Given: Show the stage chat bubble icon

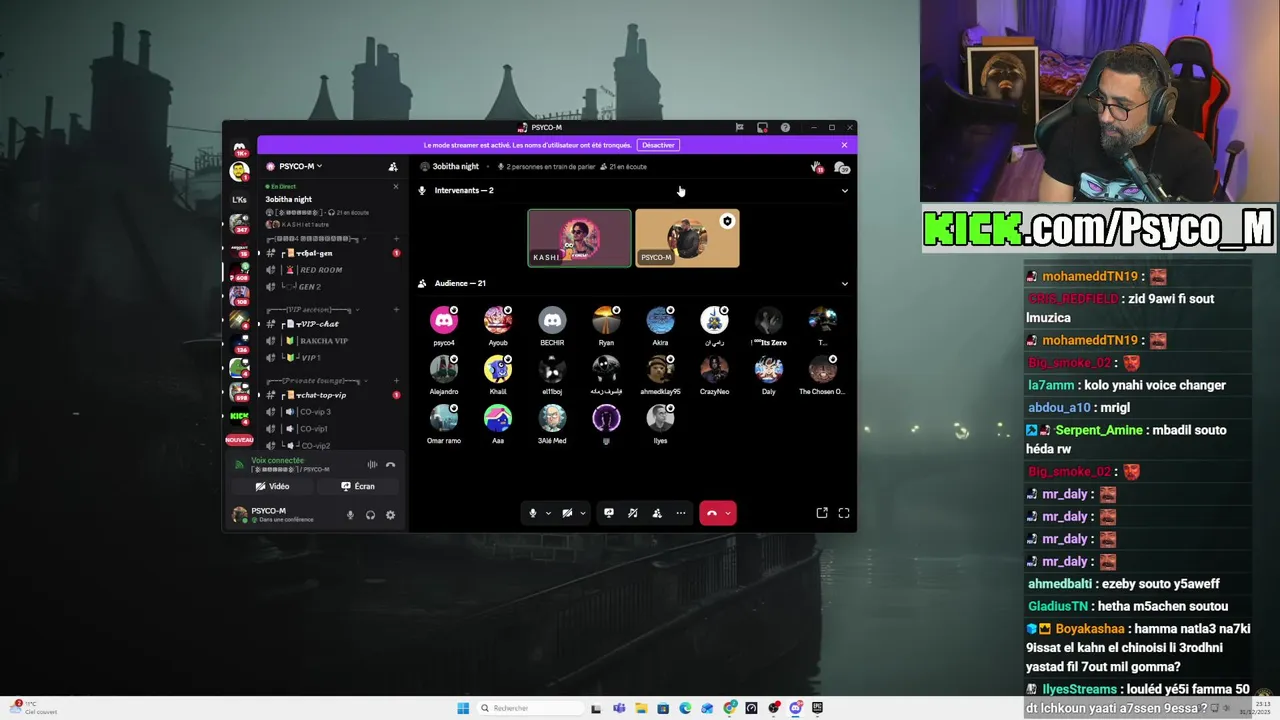Looking at the screenshot, I should [841, 167].
